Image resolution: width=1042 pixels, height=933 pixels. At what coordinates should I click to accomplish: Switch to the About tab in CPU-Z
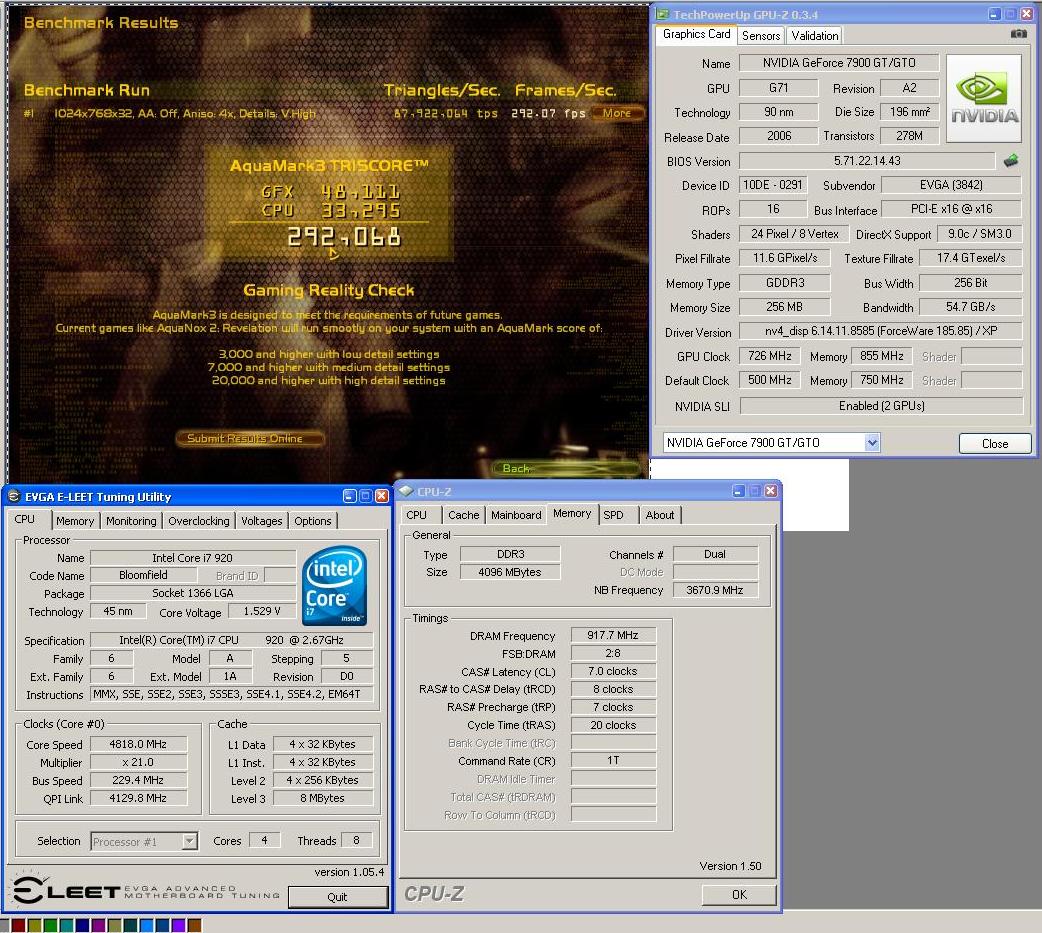pyautogui.click(x=660, y=515)
